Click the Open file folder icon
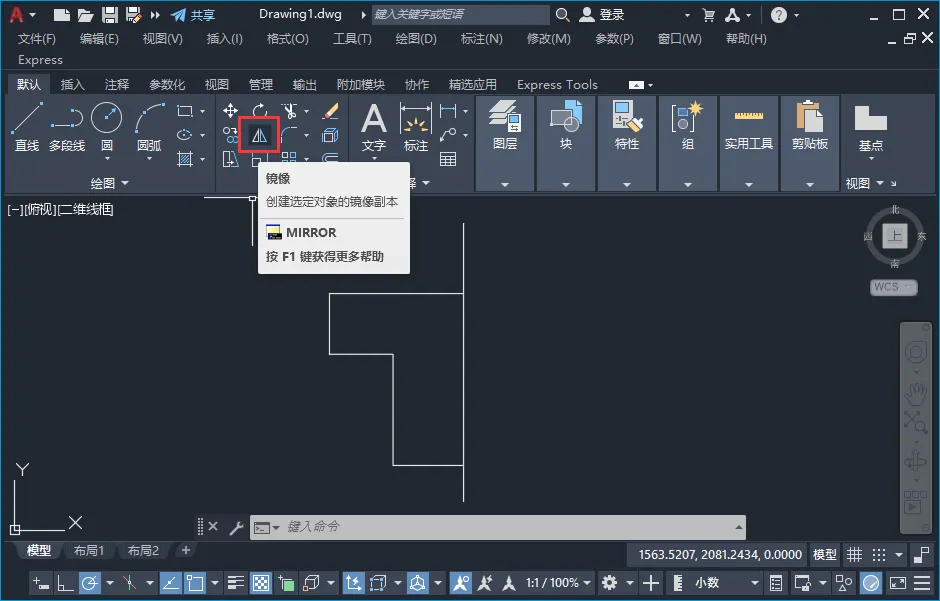The image size is (940, 601). point(85,14)
